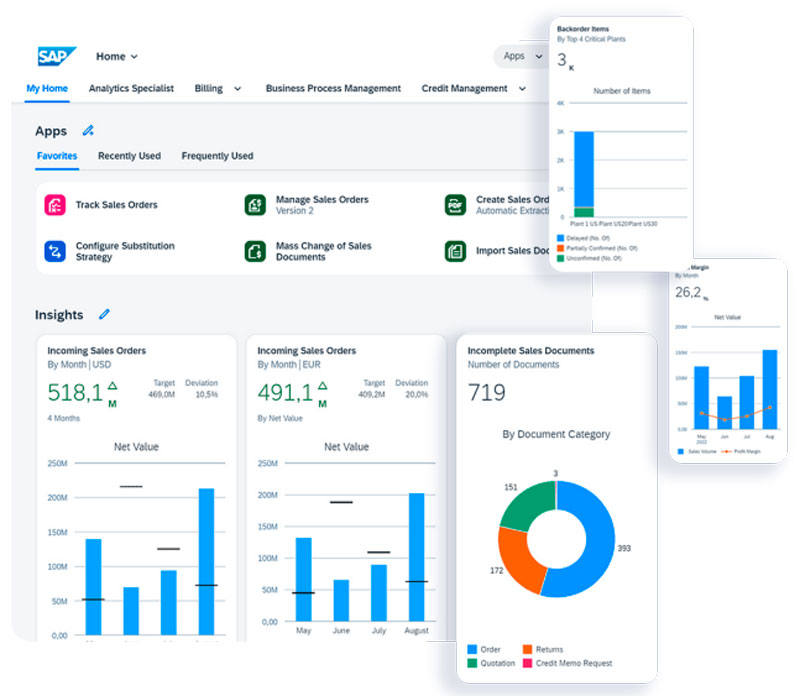This screenshot has width=800, height=696.
Task: Click the Configure Substitution Strategy icon
Action: [54, 251]
